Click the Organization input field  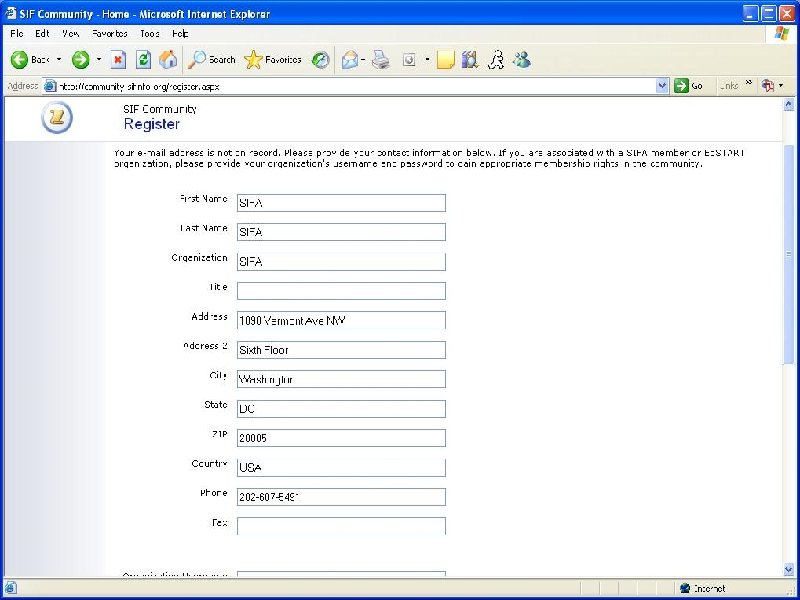[341, 261]
